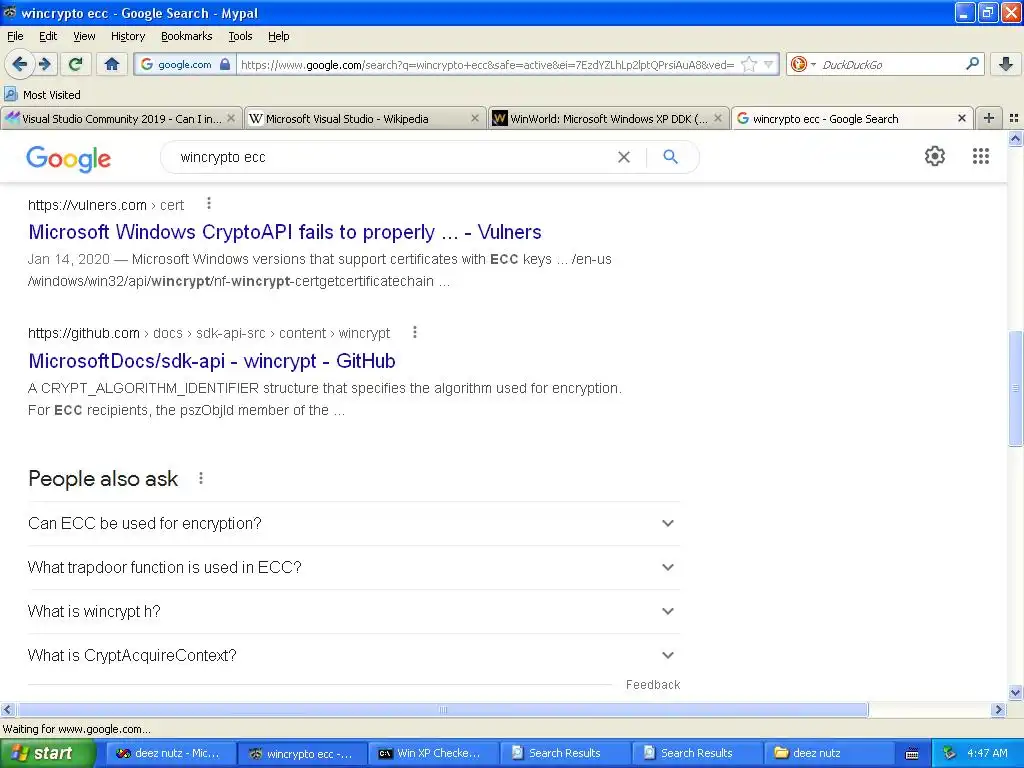Close the Visual Studio Community 2019 tab
This screenshot has height=768, width=1024.
coord(231,118)
